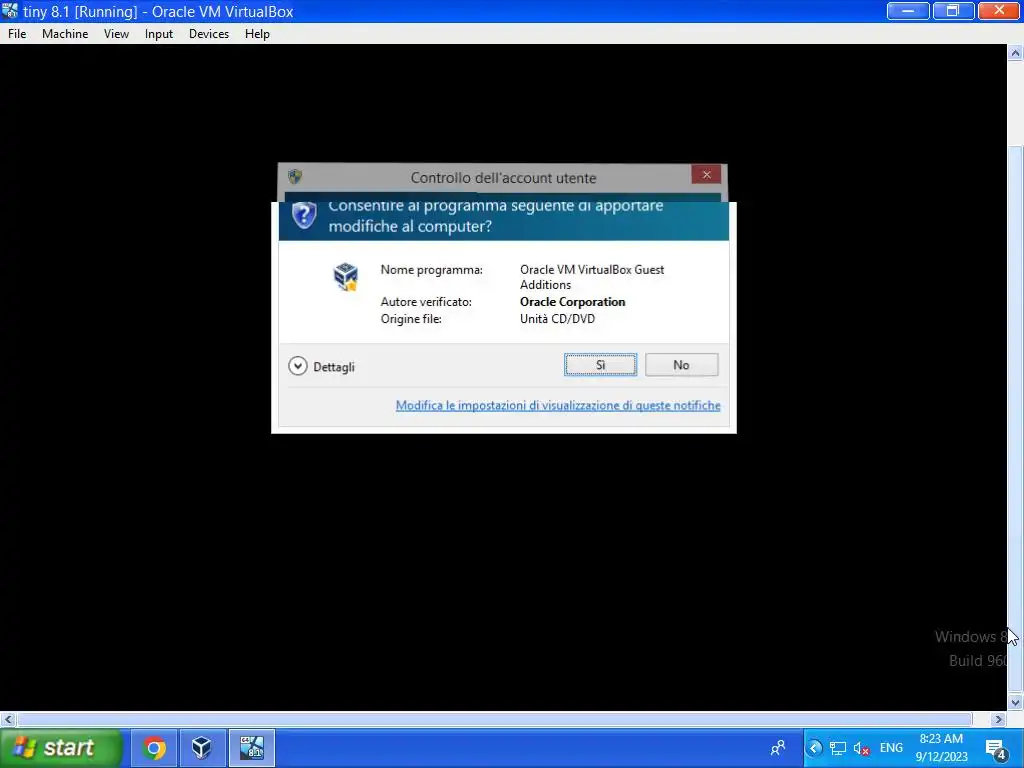Click the Sì button in UAC dialog
The height and width of the screenshot is (768, 1024).
[600, 365]
